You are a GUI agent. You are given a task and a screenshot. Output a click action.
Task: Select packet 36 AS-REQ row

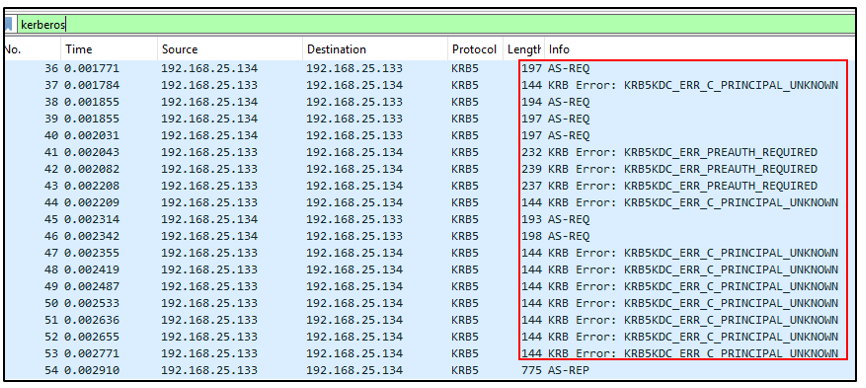pyautogui.click(x=430, y=69)
